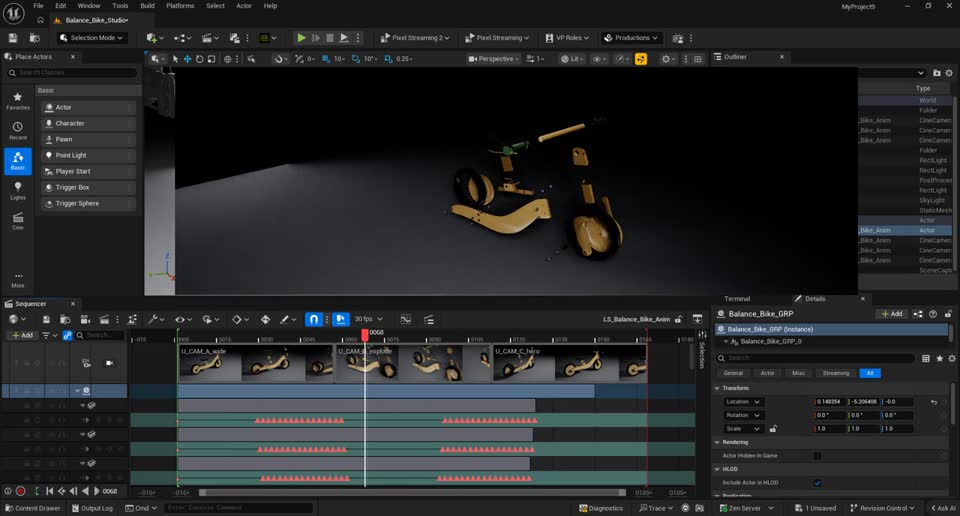960x516 pixels.
Task: Open the Productions dropdown
Action: (631, 38)
